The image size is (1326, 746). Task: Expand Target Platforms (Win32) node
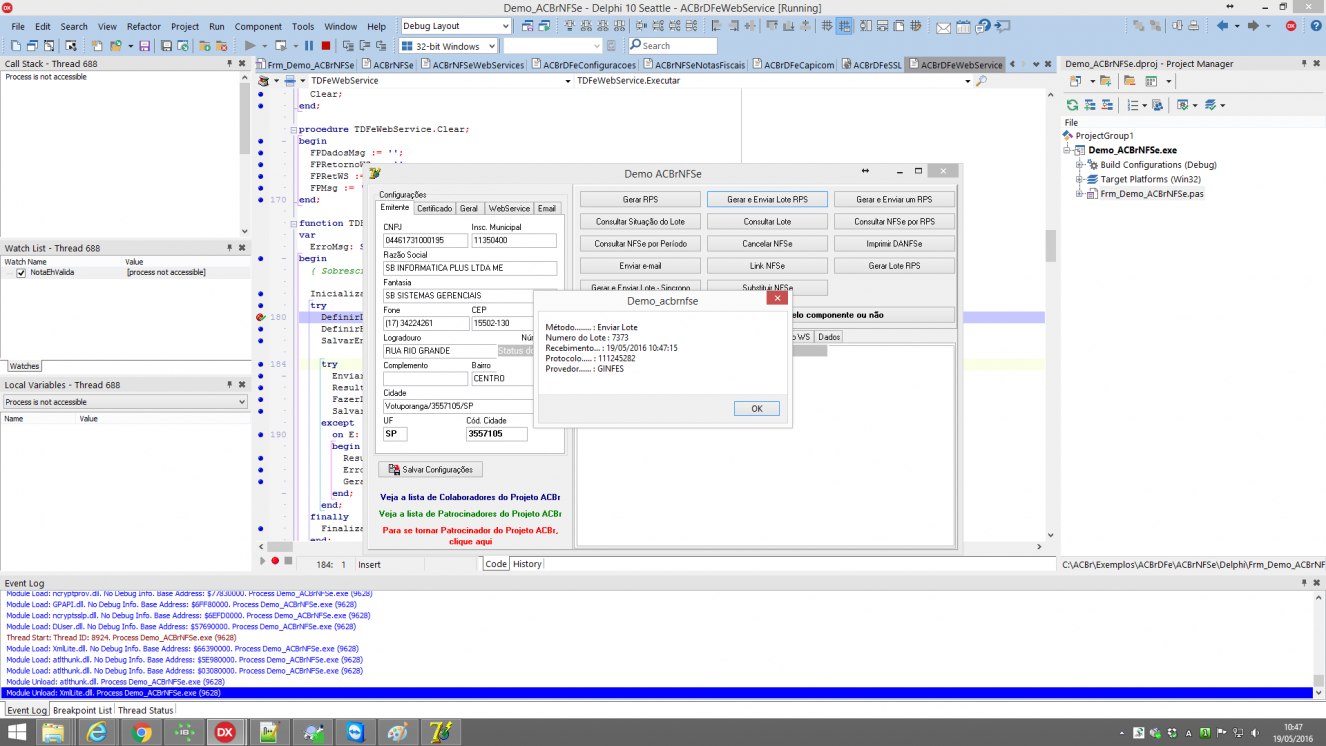tap(1080, 179)
